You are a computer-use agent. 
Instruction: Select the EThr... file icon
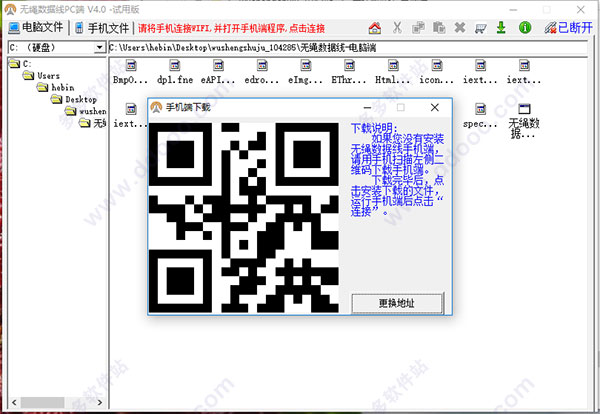(x=349, y=72)
